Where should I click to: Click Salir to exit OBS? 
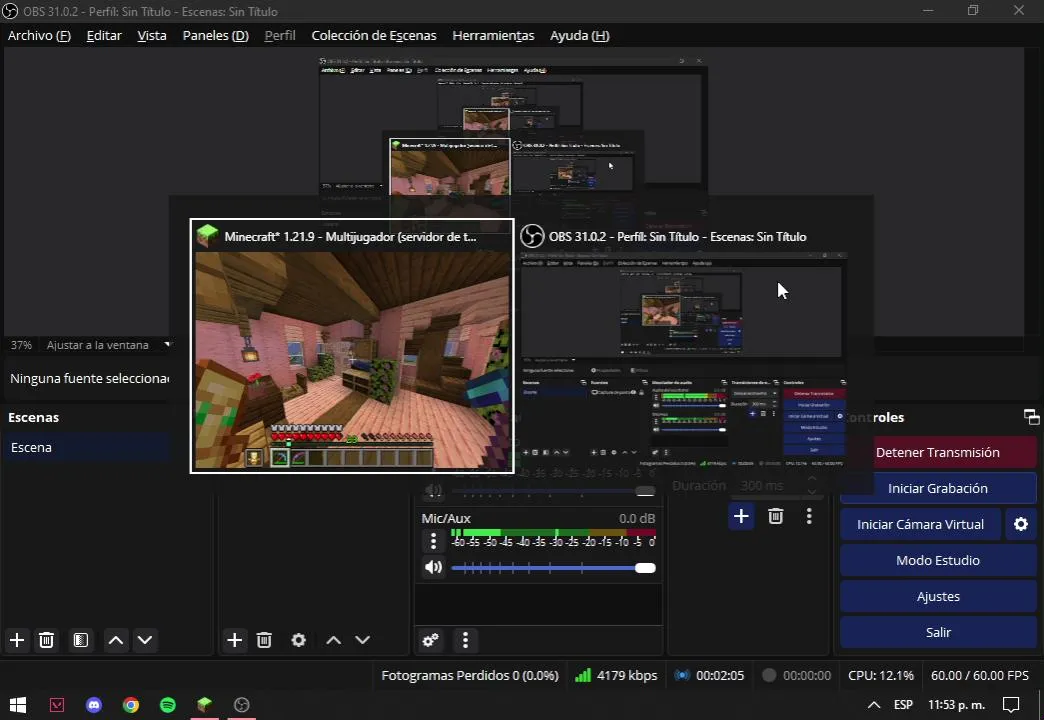tap(938, 632)
